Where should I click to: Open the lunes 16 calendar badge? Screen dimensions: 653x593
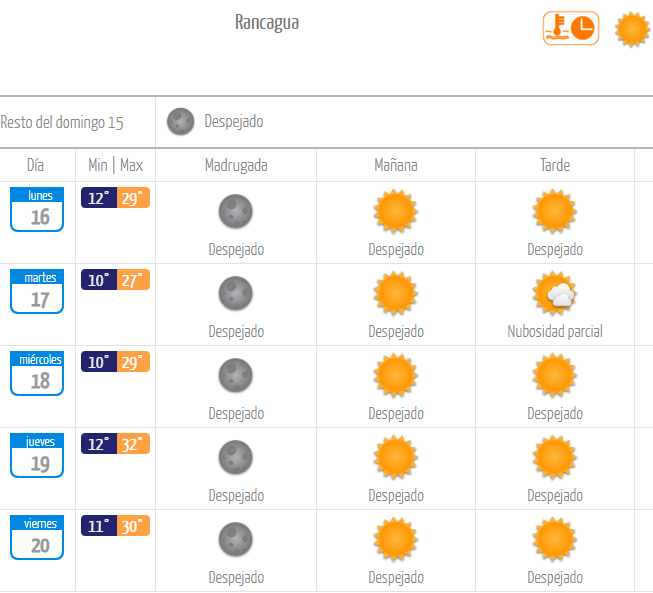(37, 209)
